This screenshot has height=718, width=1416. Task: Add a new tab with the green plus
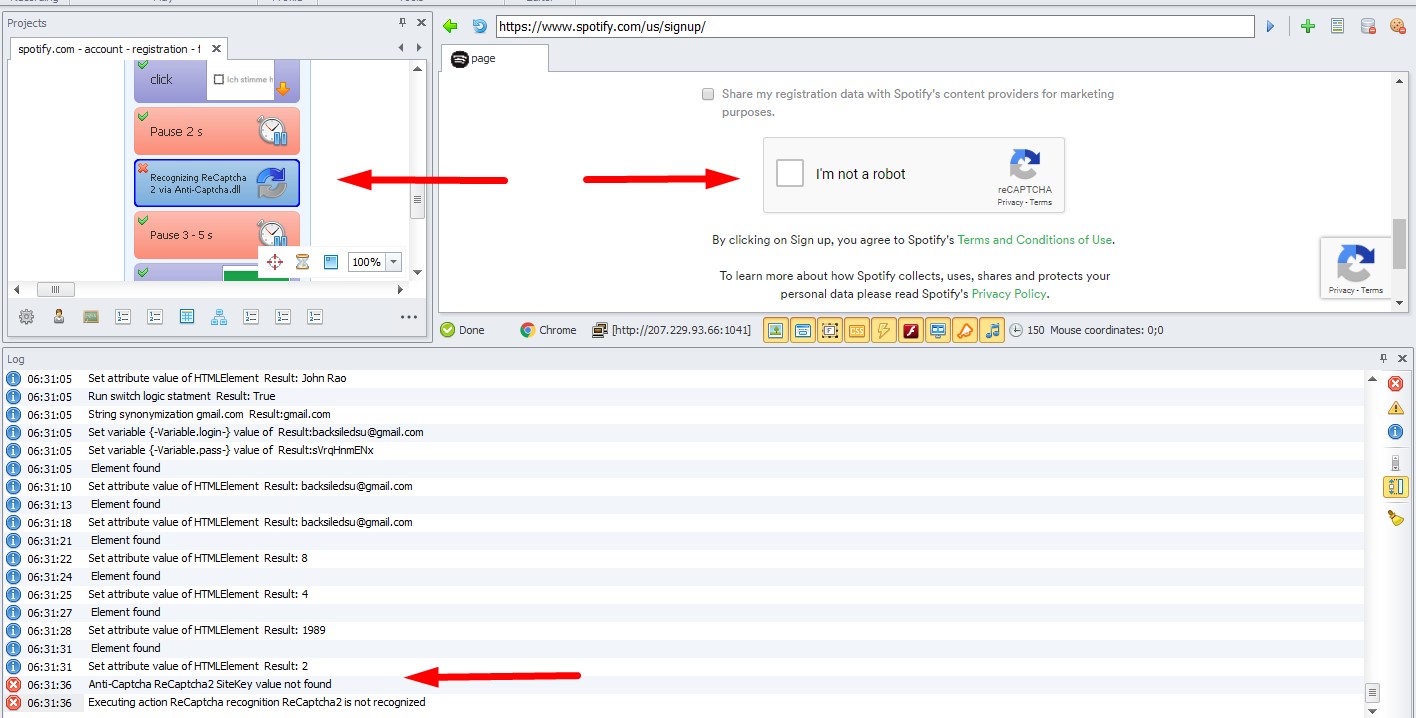[x=1308, y=27]
